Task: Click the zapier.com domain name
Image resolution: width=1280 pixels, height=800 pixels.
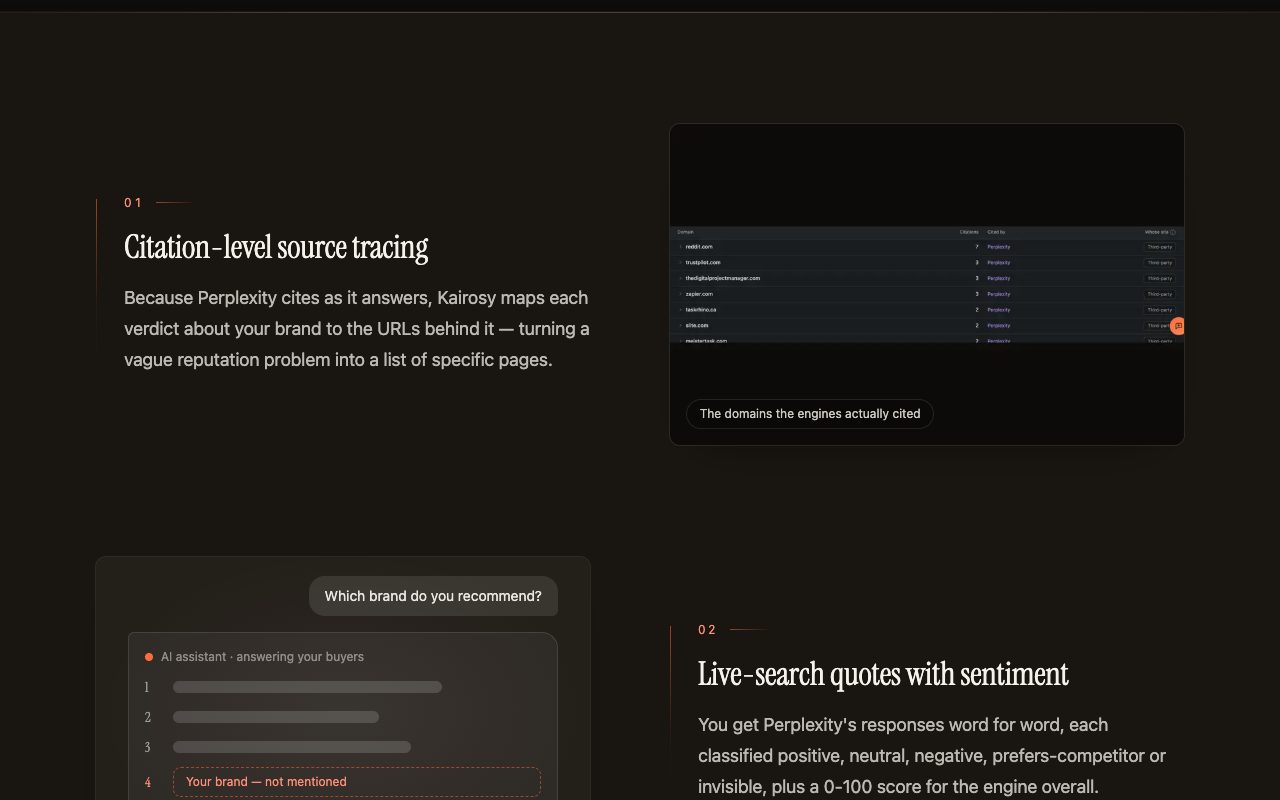Action: pos(699,294)
